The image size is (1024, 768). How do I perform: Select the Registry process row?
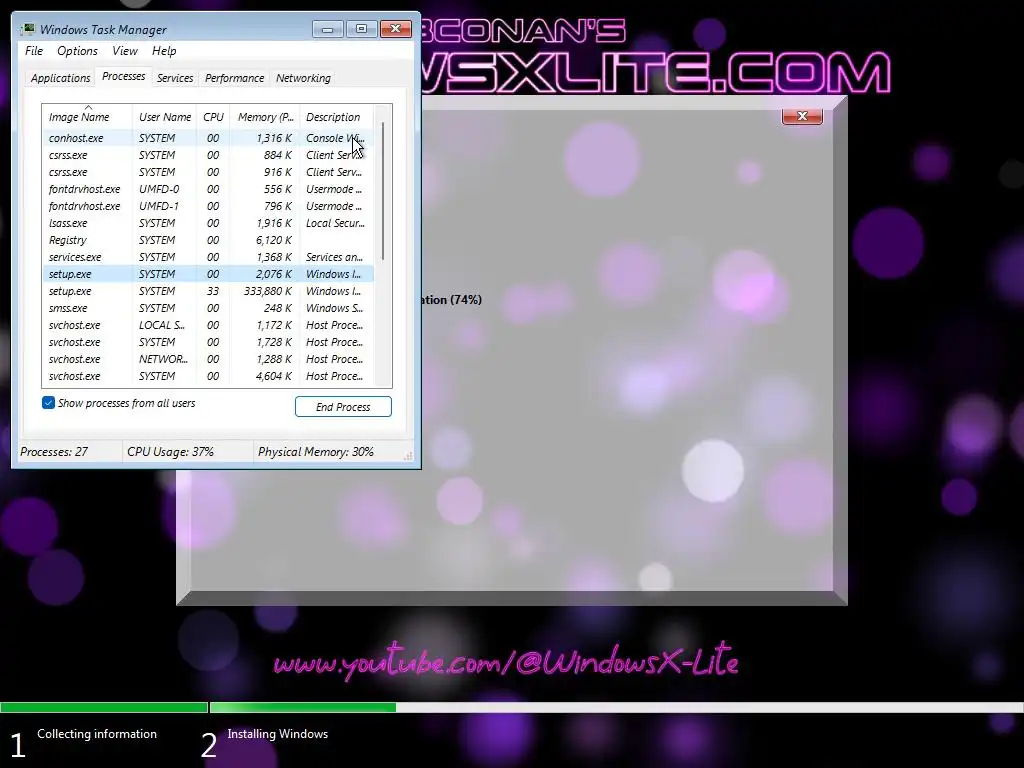point(208,240)
